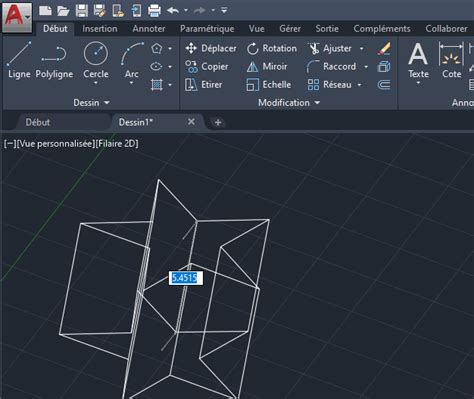Close the Dessin1* drawing tab
This screenshot has height=399, width=474.
point(191,122)
